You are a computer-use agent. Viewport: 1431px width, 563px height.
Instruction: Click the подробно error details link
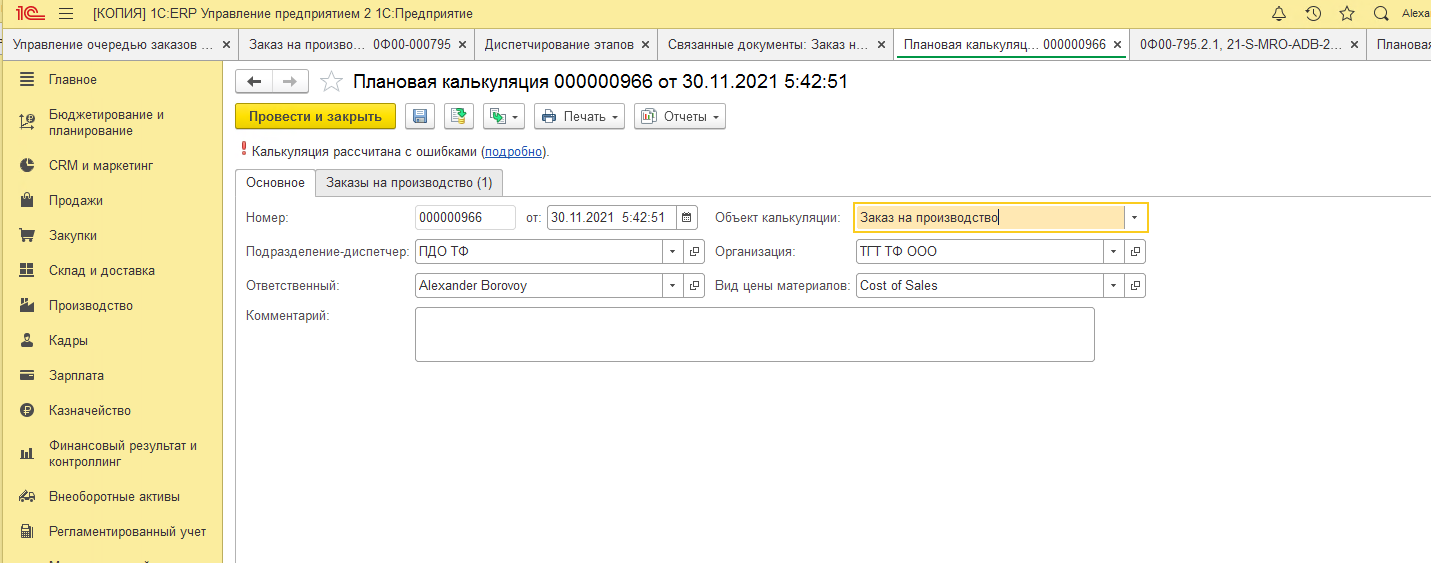point(514,152)
